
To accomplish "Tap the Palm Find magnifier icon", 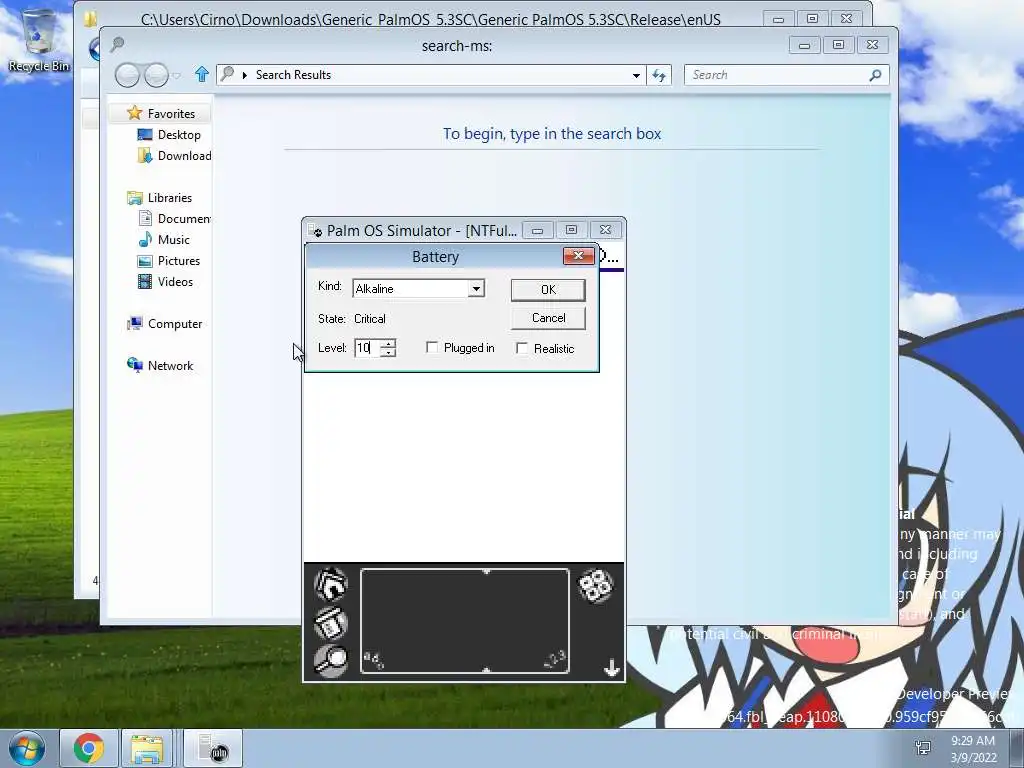I will click(331, 660).
